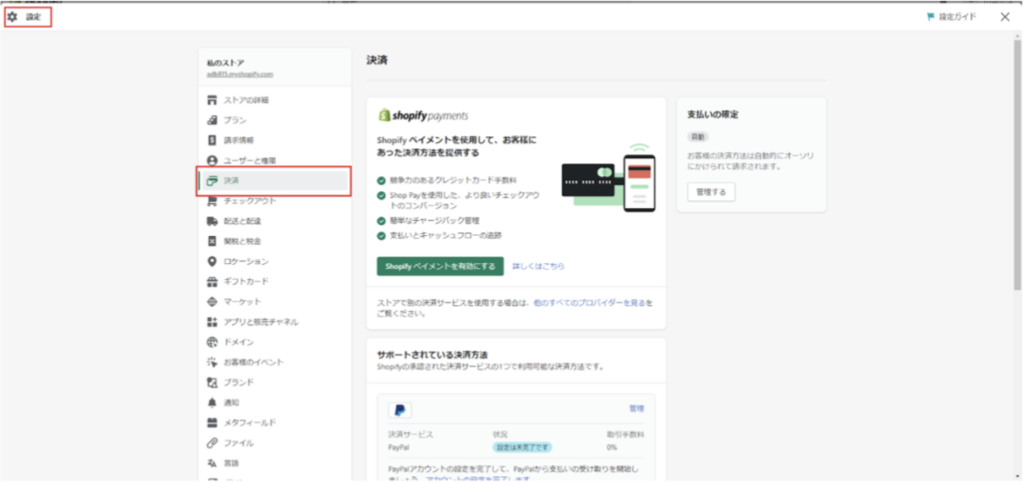Click the gift icon for ギフトカード

[212, 282]
